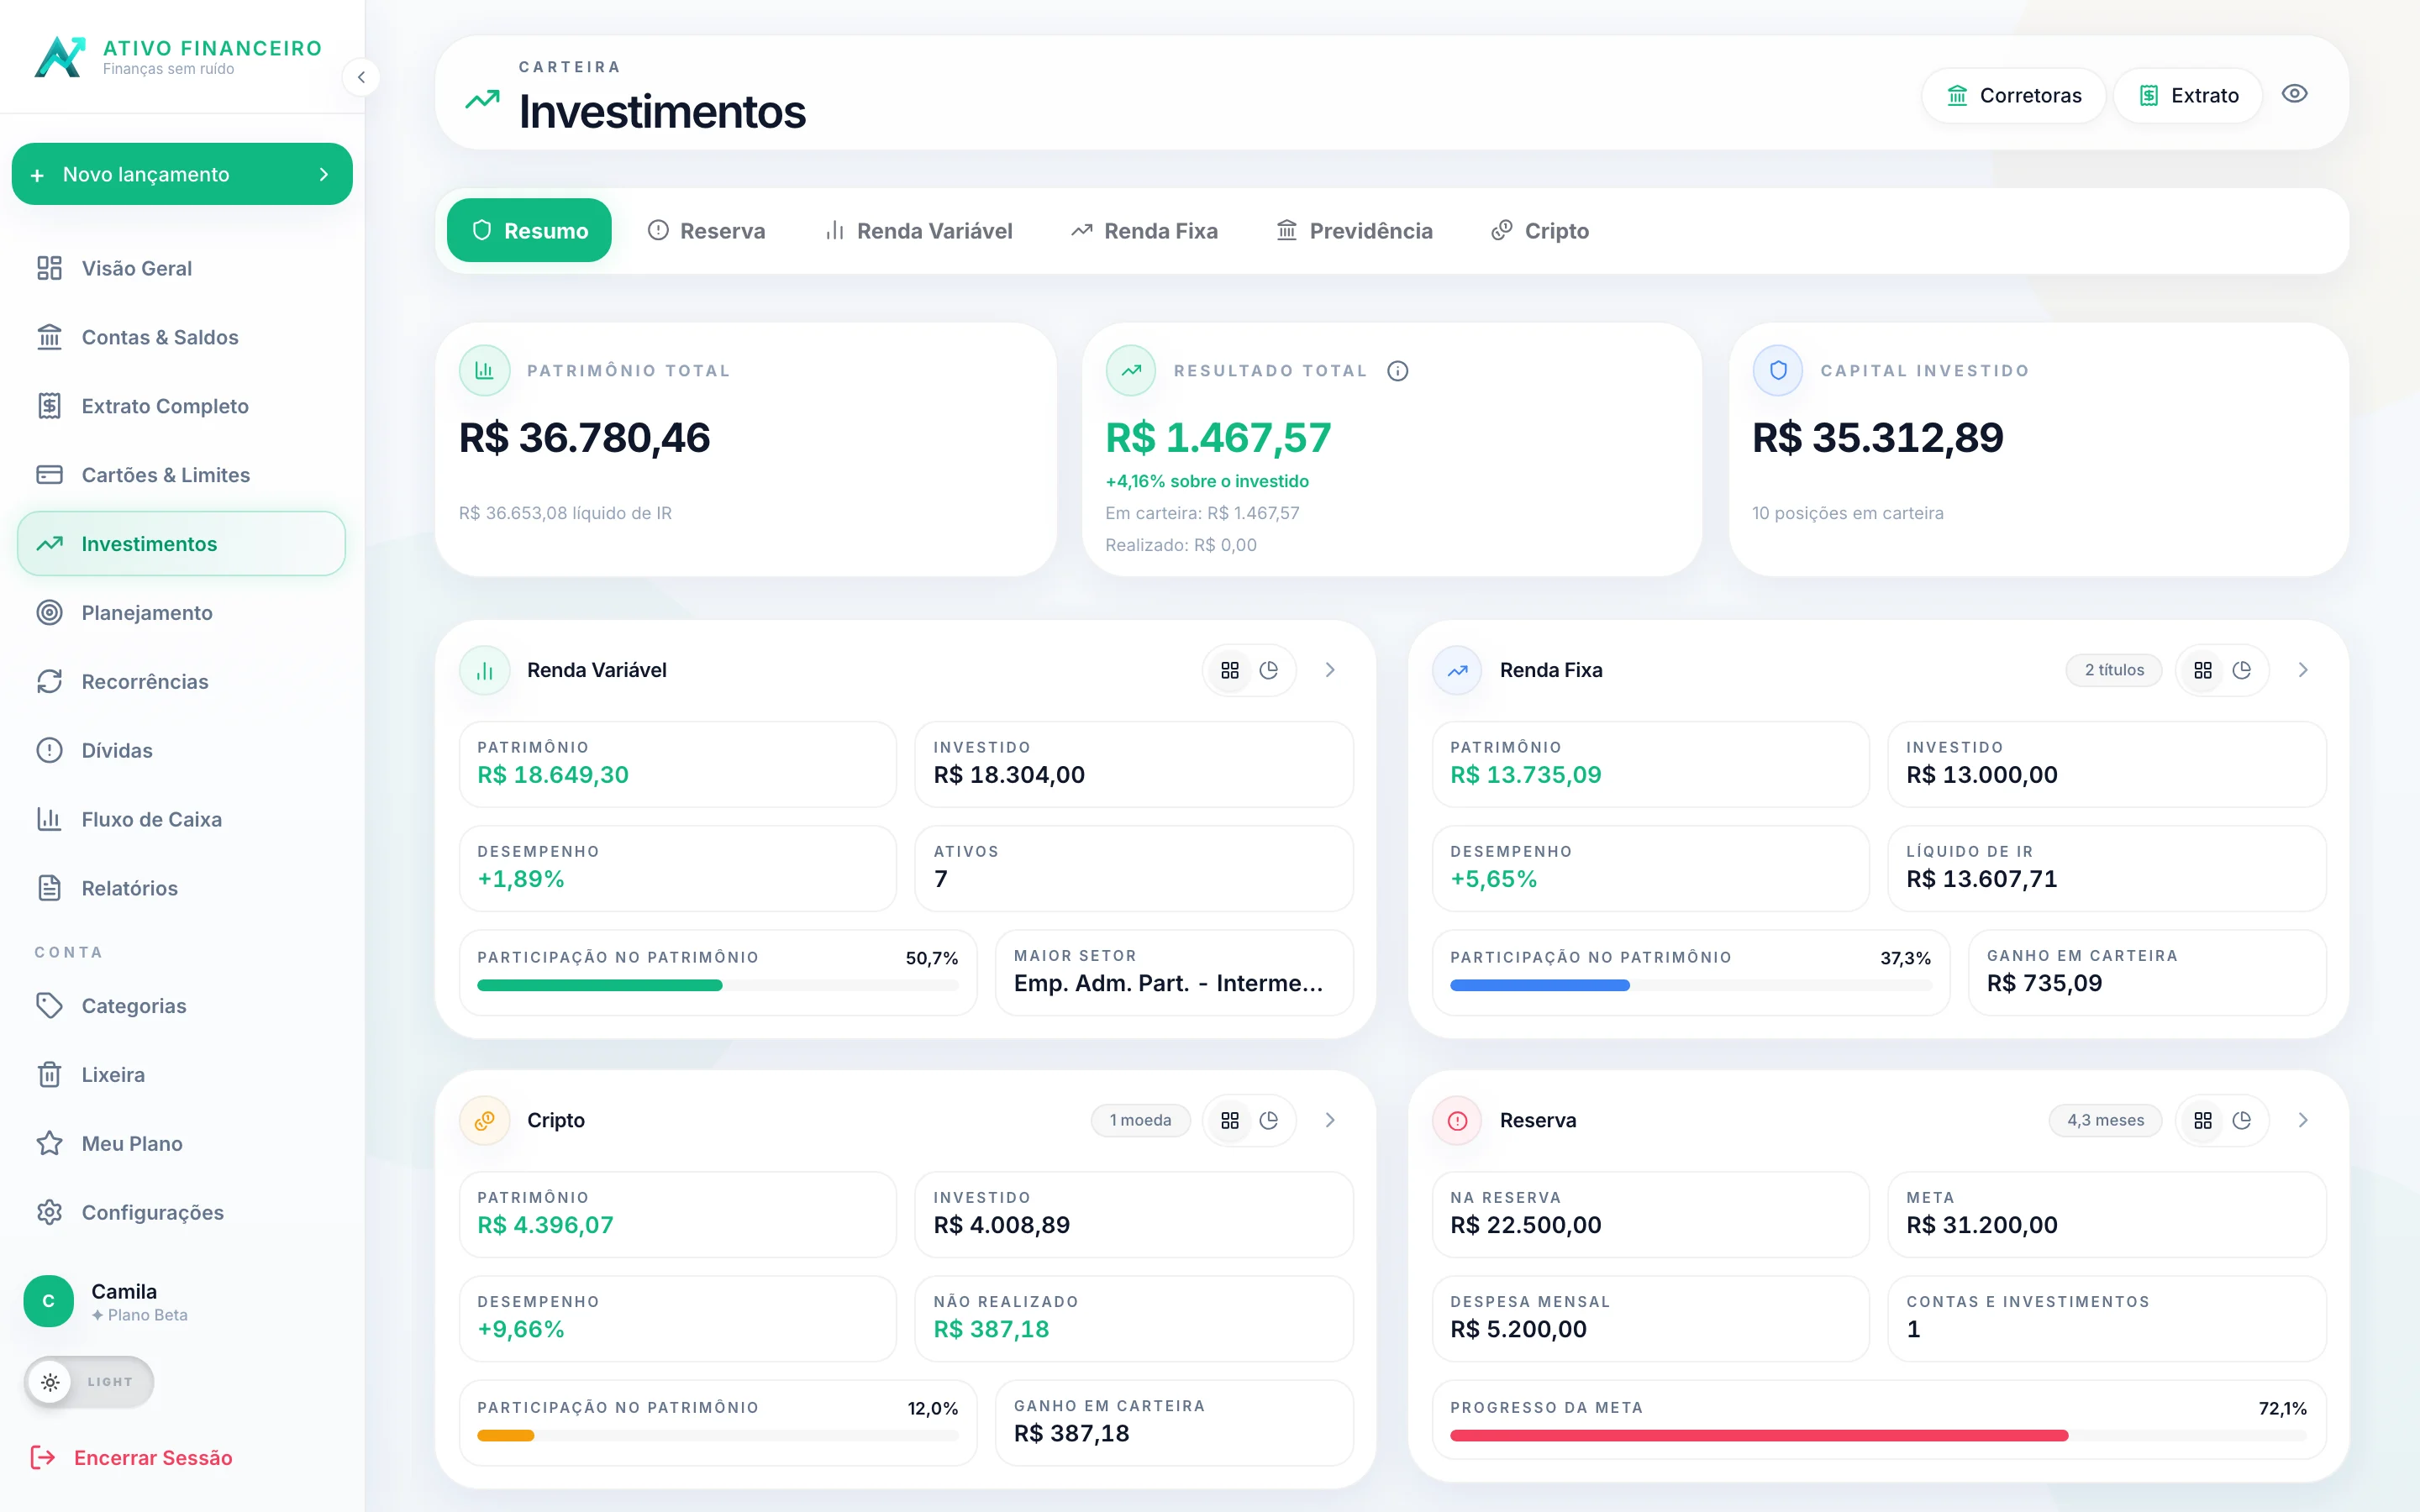Click the Renda Fixa card trend icon
This screenshot has height=1512, width=2420.
pyautogui.click(x=1457, y=670)
